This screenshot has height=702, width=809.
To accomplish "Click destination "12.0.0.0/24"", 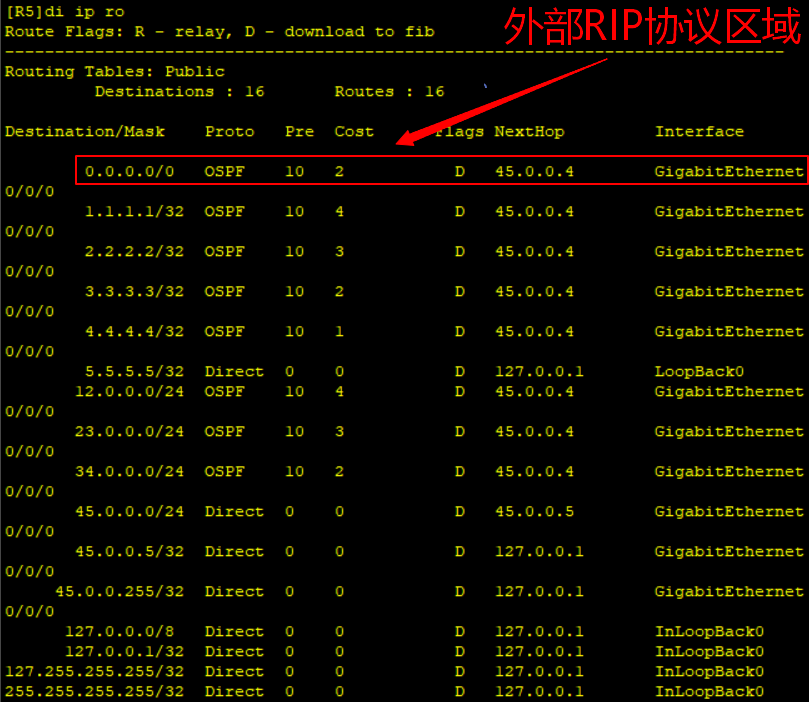I will click(x=130, y=392).
